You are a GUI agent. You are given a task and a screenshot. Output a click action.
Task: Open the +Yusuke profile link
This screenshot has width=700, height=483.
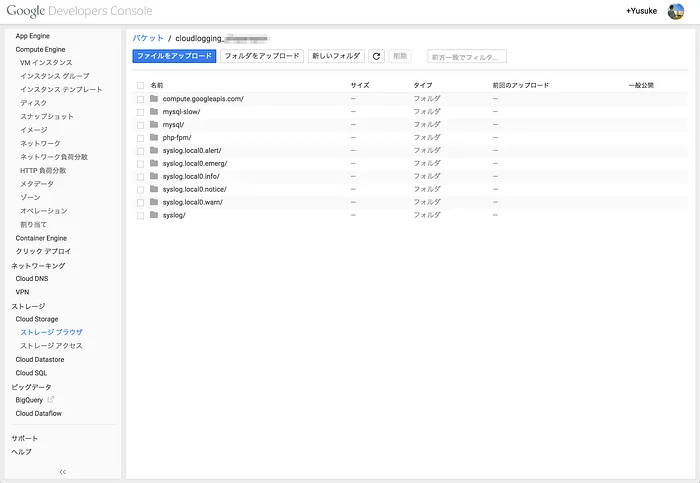click(x=641, y=11)
